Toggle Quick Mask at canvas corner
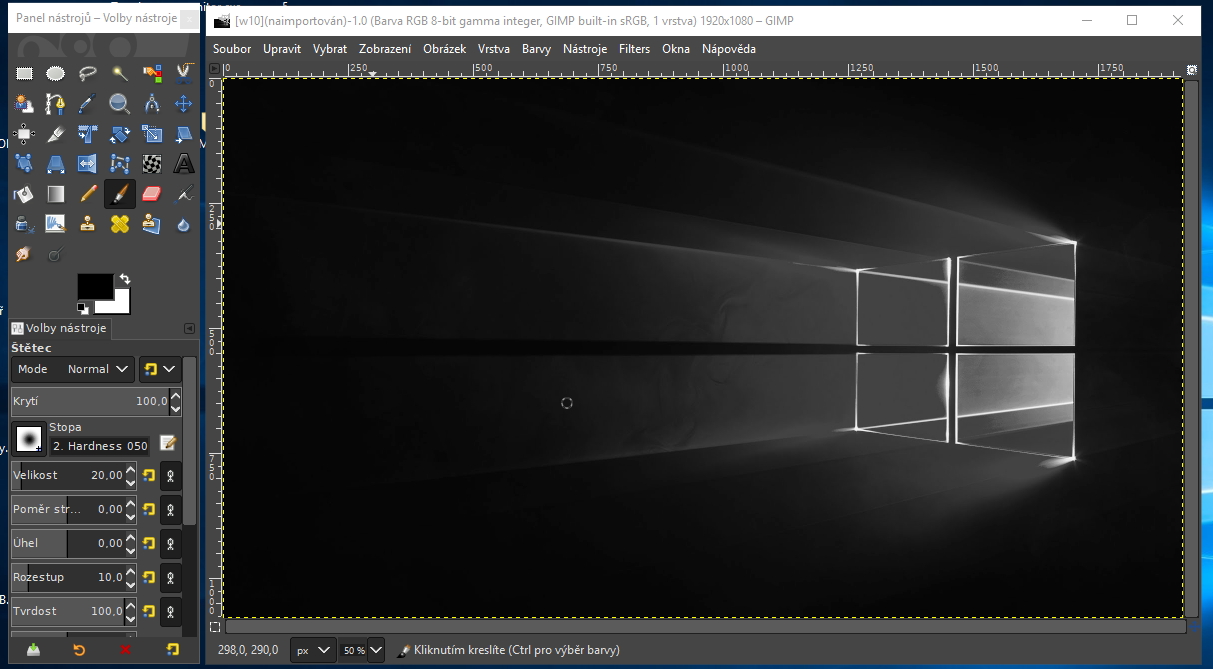The height and width of the screenshot is (669, 1213). tap(215, 627)
